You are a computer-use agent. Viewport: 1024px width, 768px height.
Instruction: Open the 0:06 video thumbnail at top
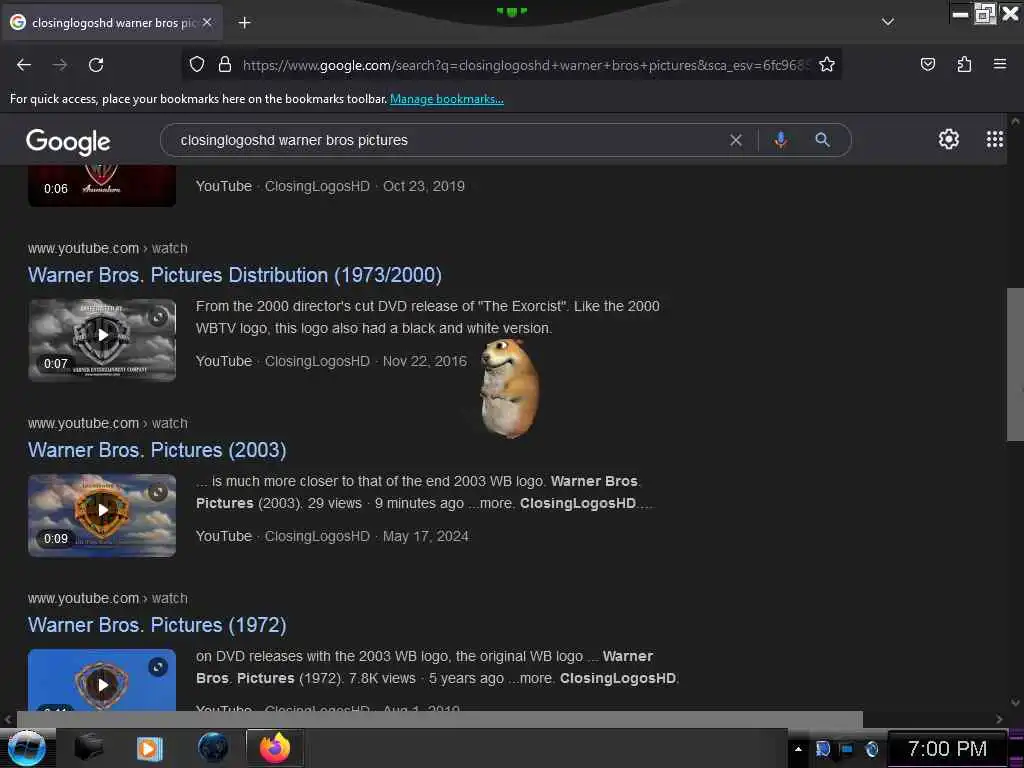(x=102, y=185)
